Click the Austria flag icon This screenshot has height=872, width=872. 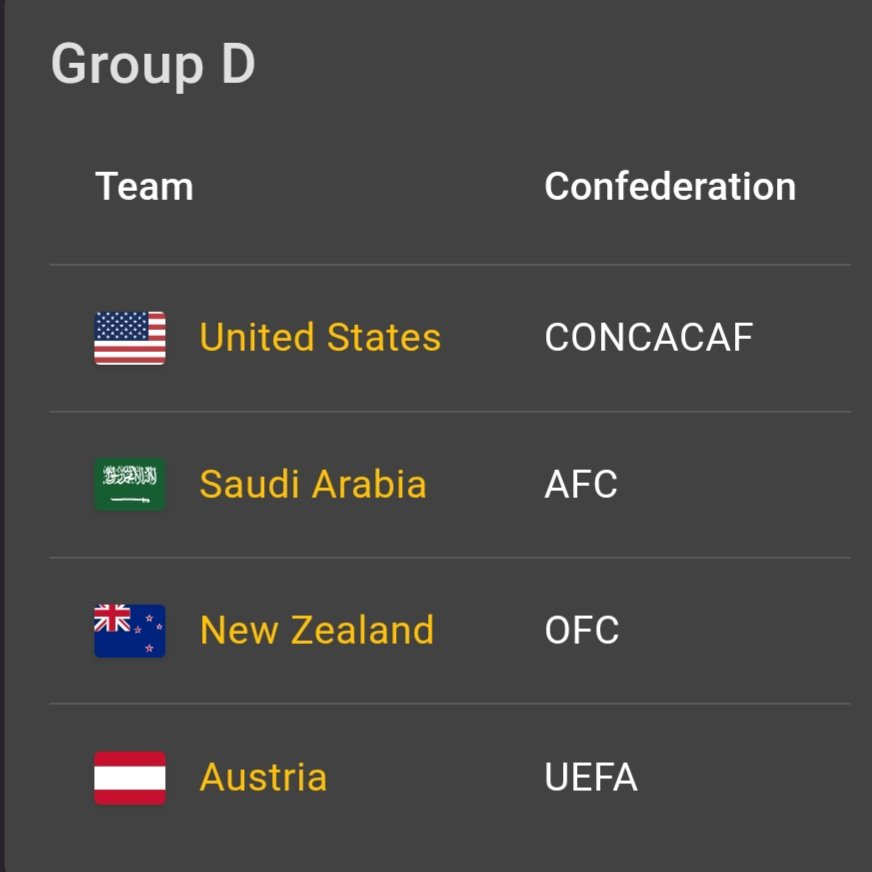[x=130, y=778]
